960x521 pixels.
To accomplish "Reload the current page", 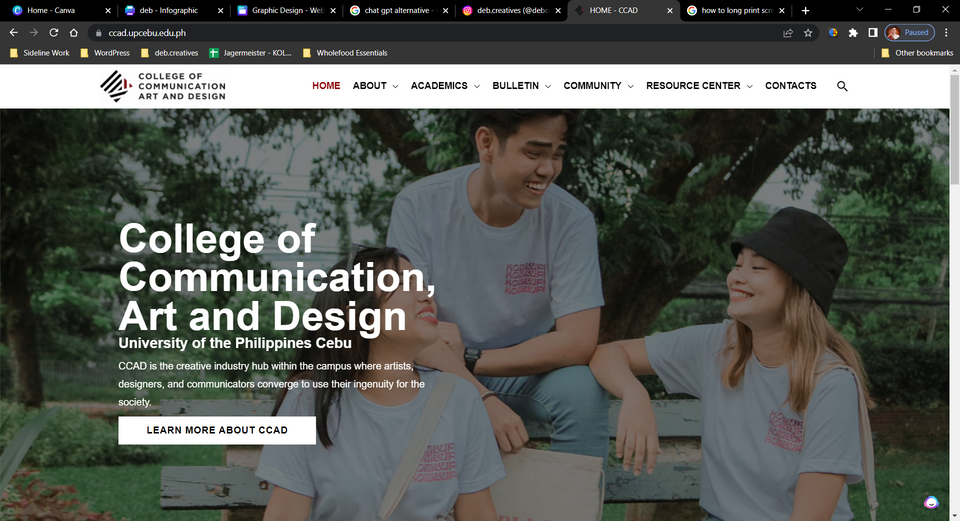I will pyautogui.click(x=54, y=32).
